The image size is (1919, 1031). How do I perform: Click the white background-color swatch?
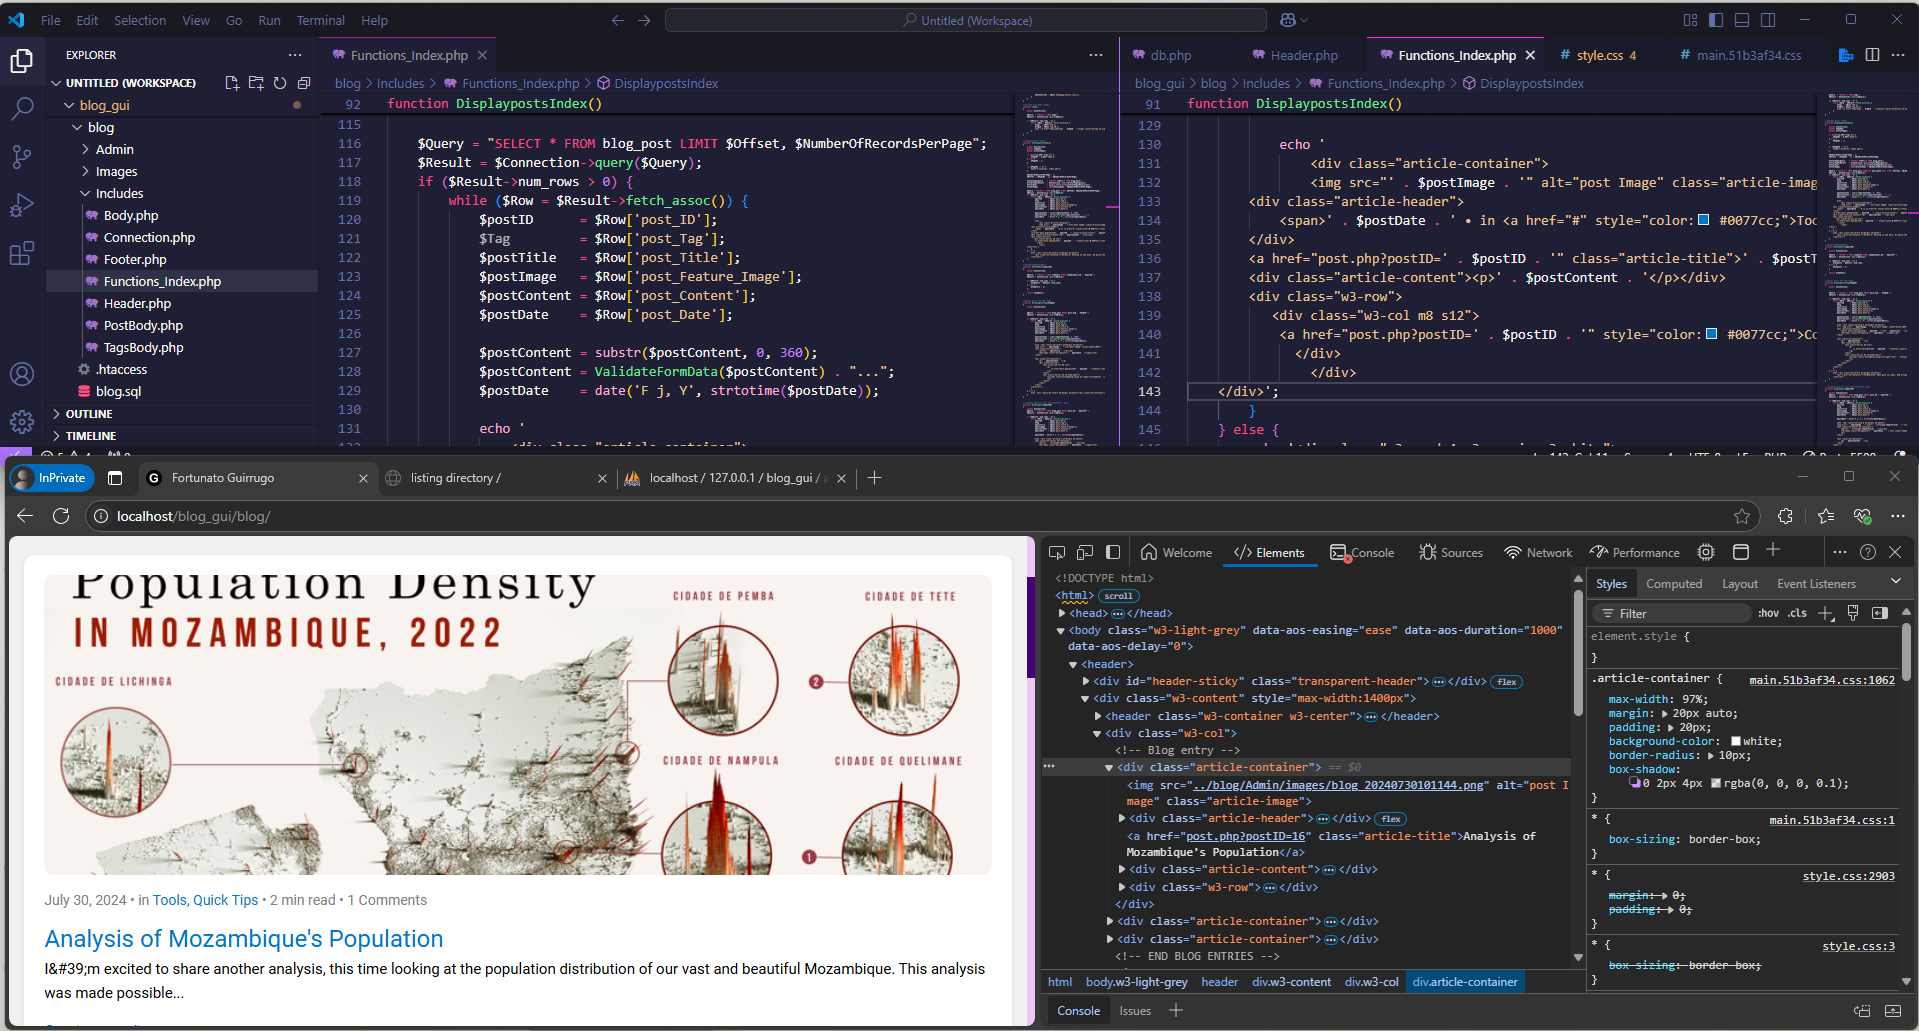[x=1735, y=741]
